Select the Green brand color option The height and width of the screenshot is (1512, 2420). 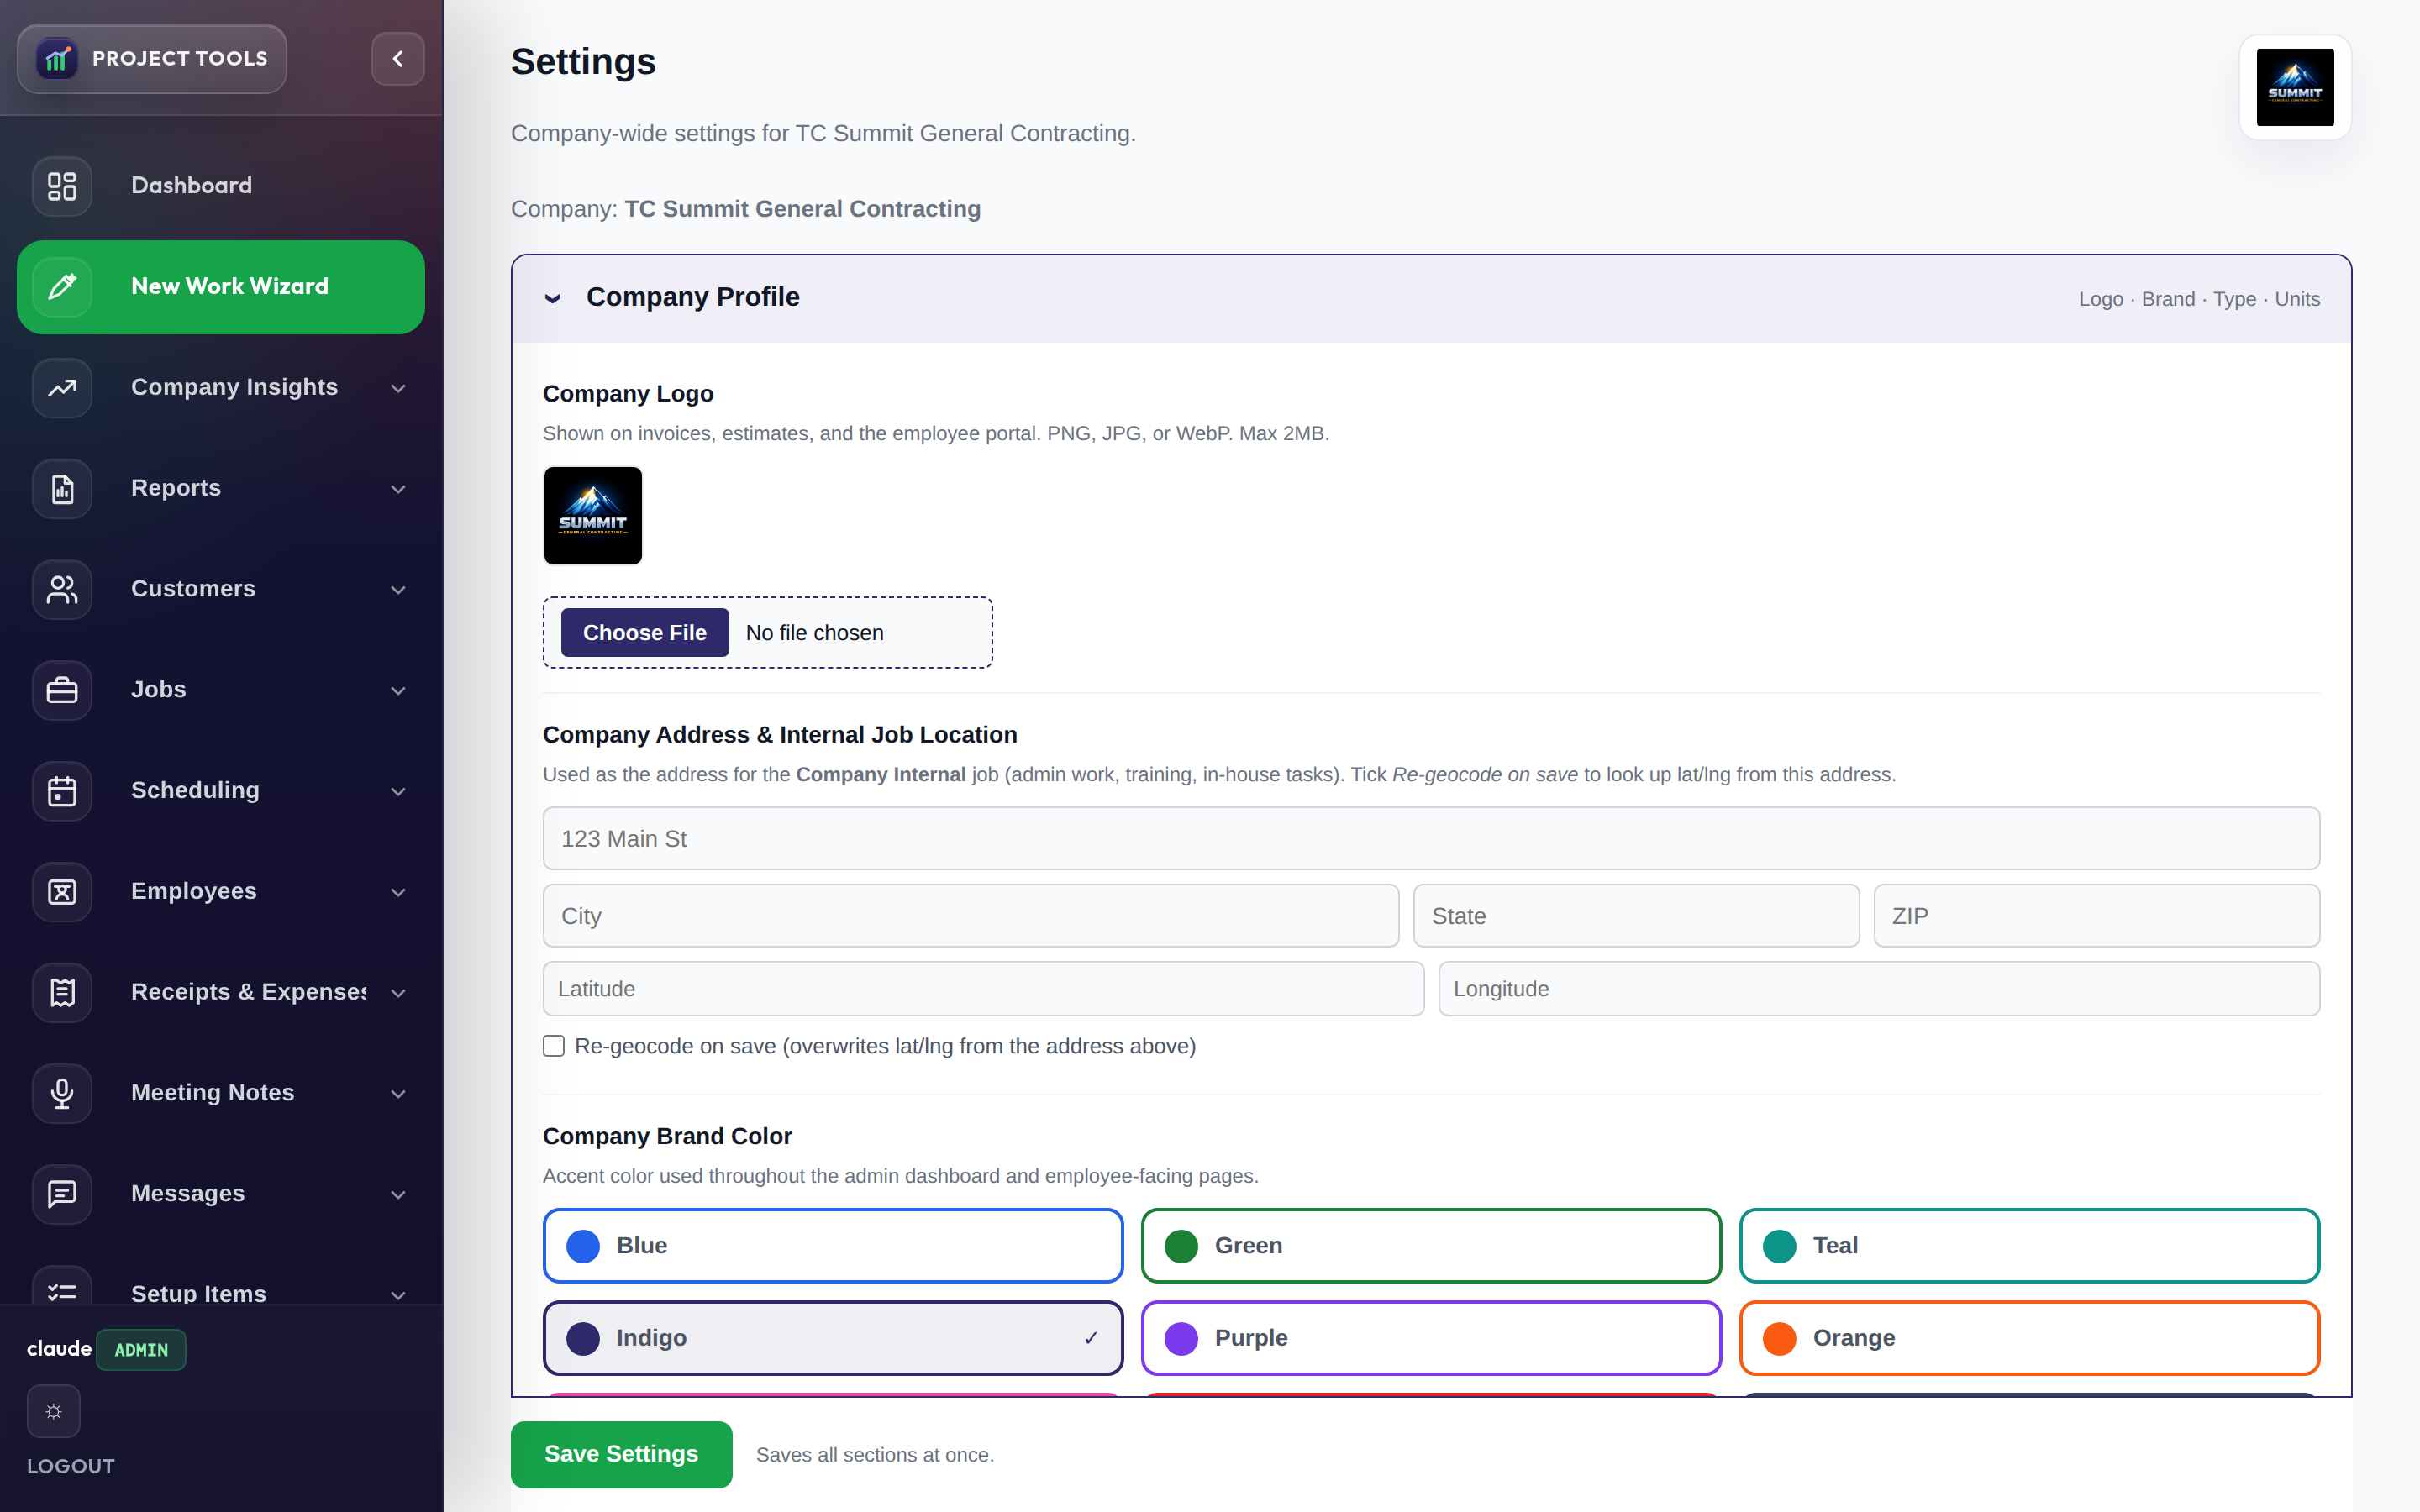point(1431,1246)
